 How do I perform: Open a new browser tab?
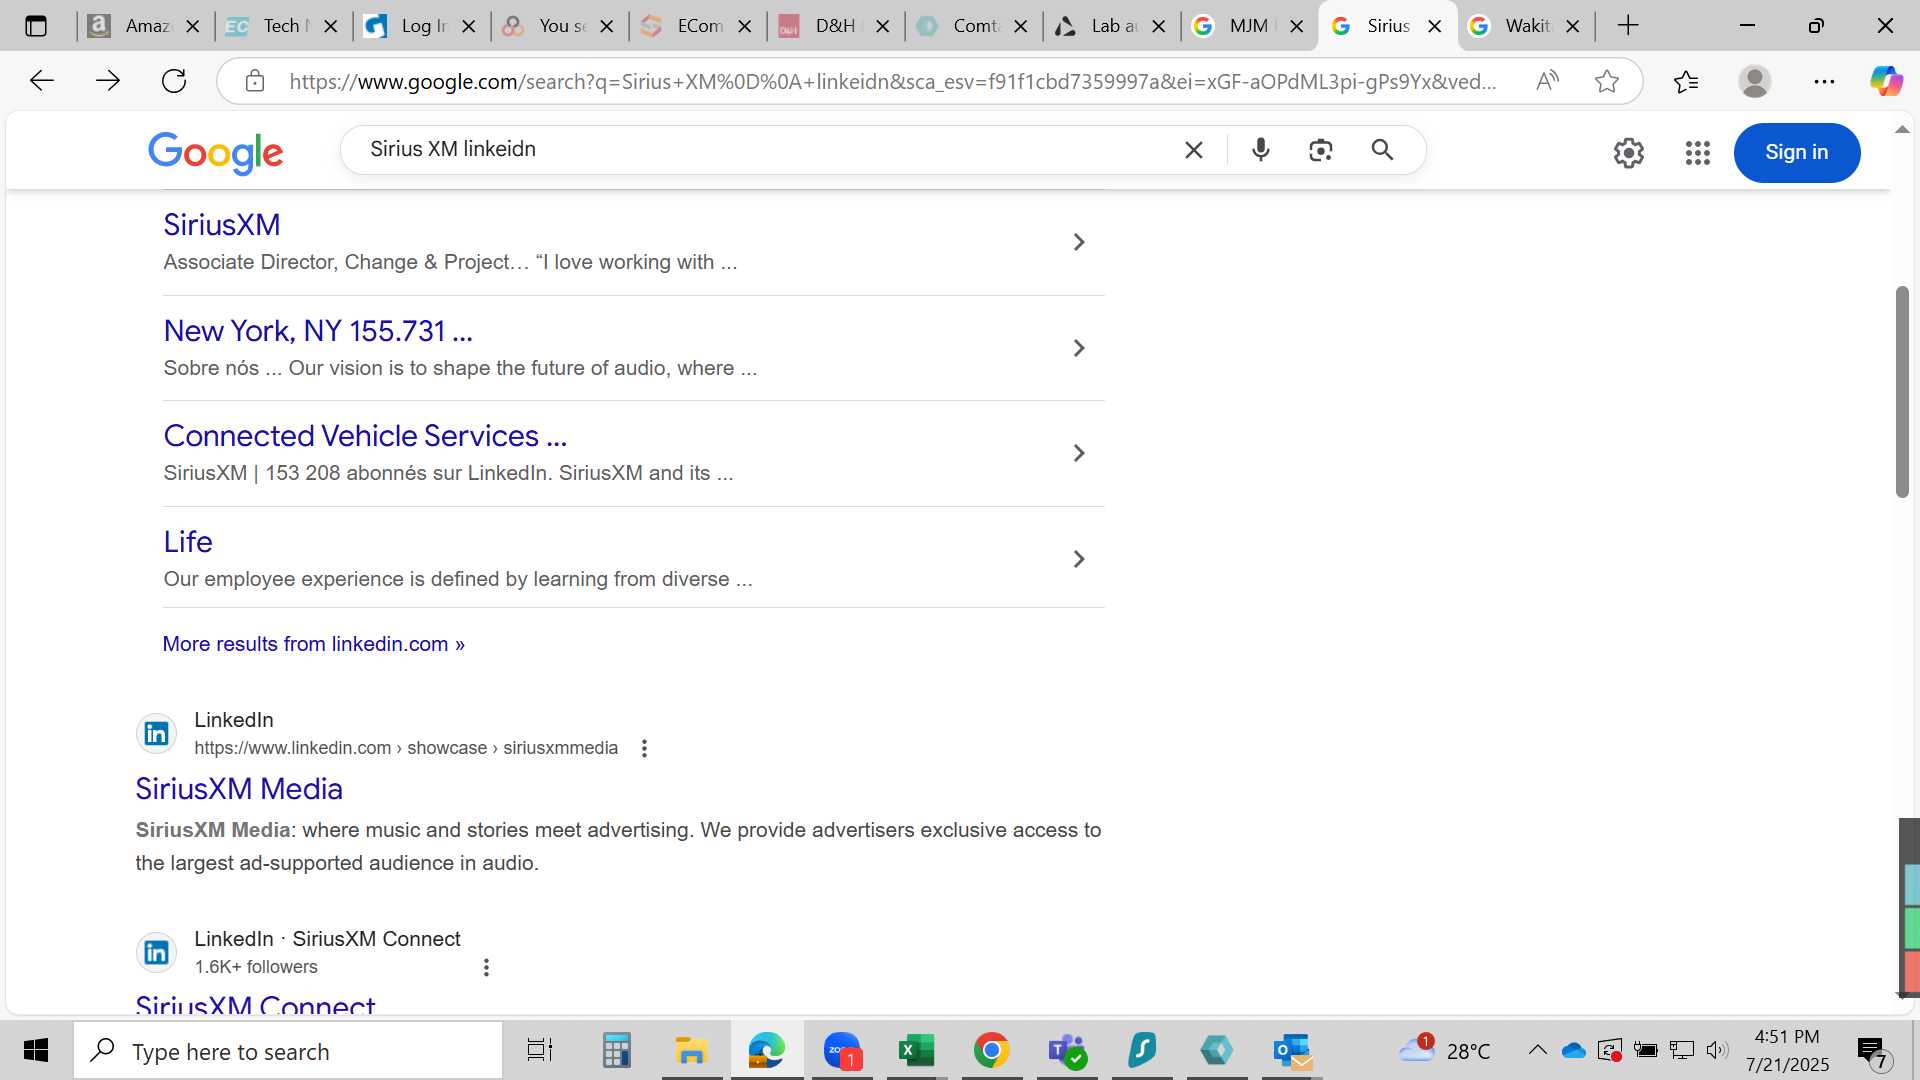(1628, 26)
